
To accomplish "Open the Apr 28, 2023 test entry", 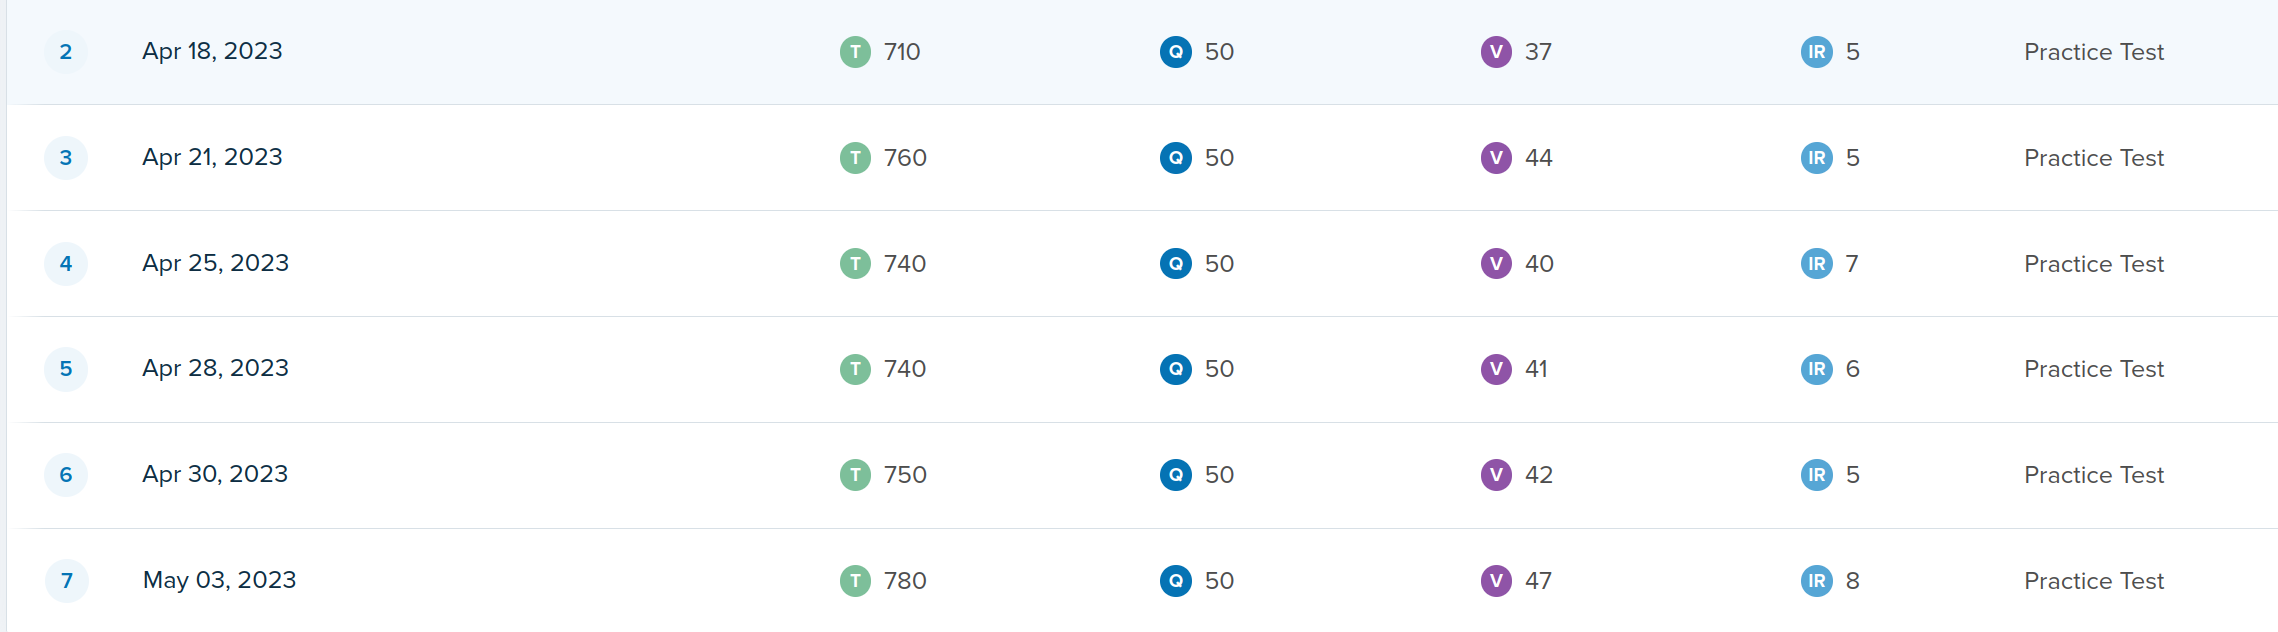I will (x=215, y=369).
